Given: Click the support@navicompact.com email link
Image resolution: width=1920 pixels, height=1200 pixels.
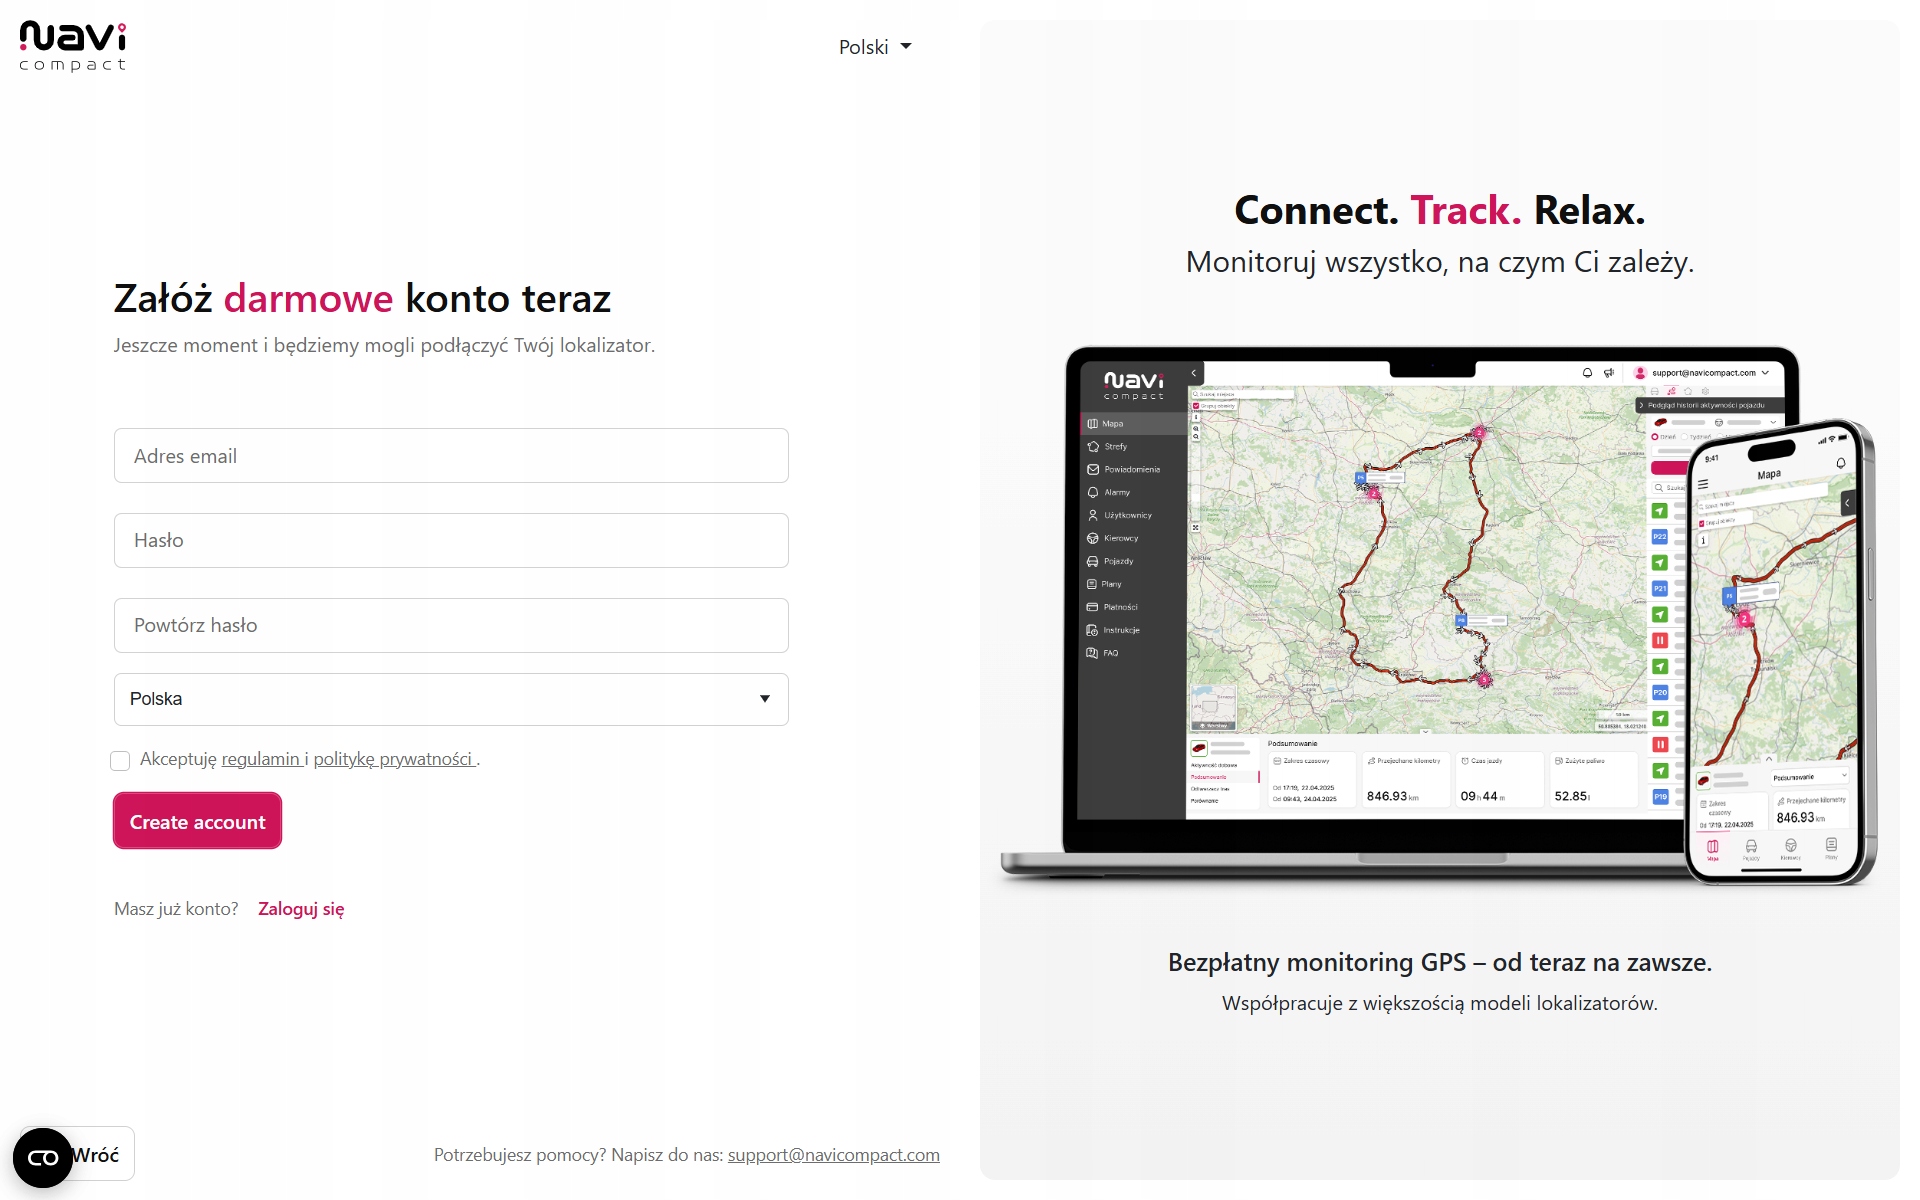Looking at the screenshot, I should pyautogui.click(x=833, y=1155).
